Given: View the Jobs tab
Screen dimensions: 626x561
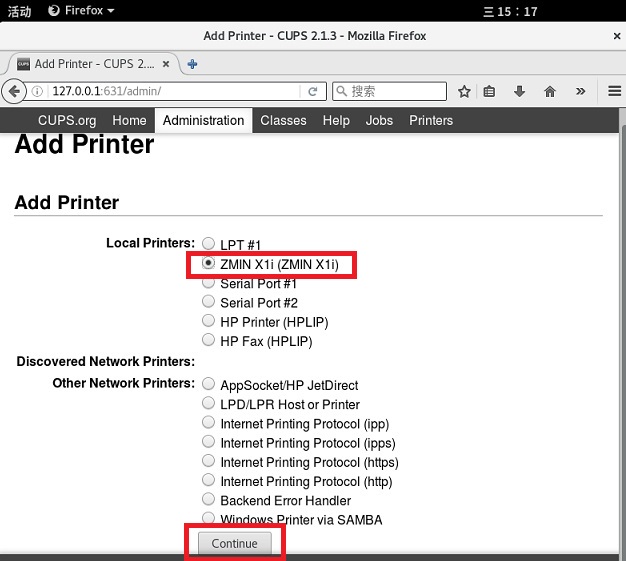Looking at the screenshot, I should [379, 120].
